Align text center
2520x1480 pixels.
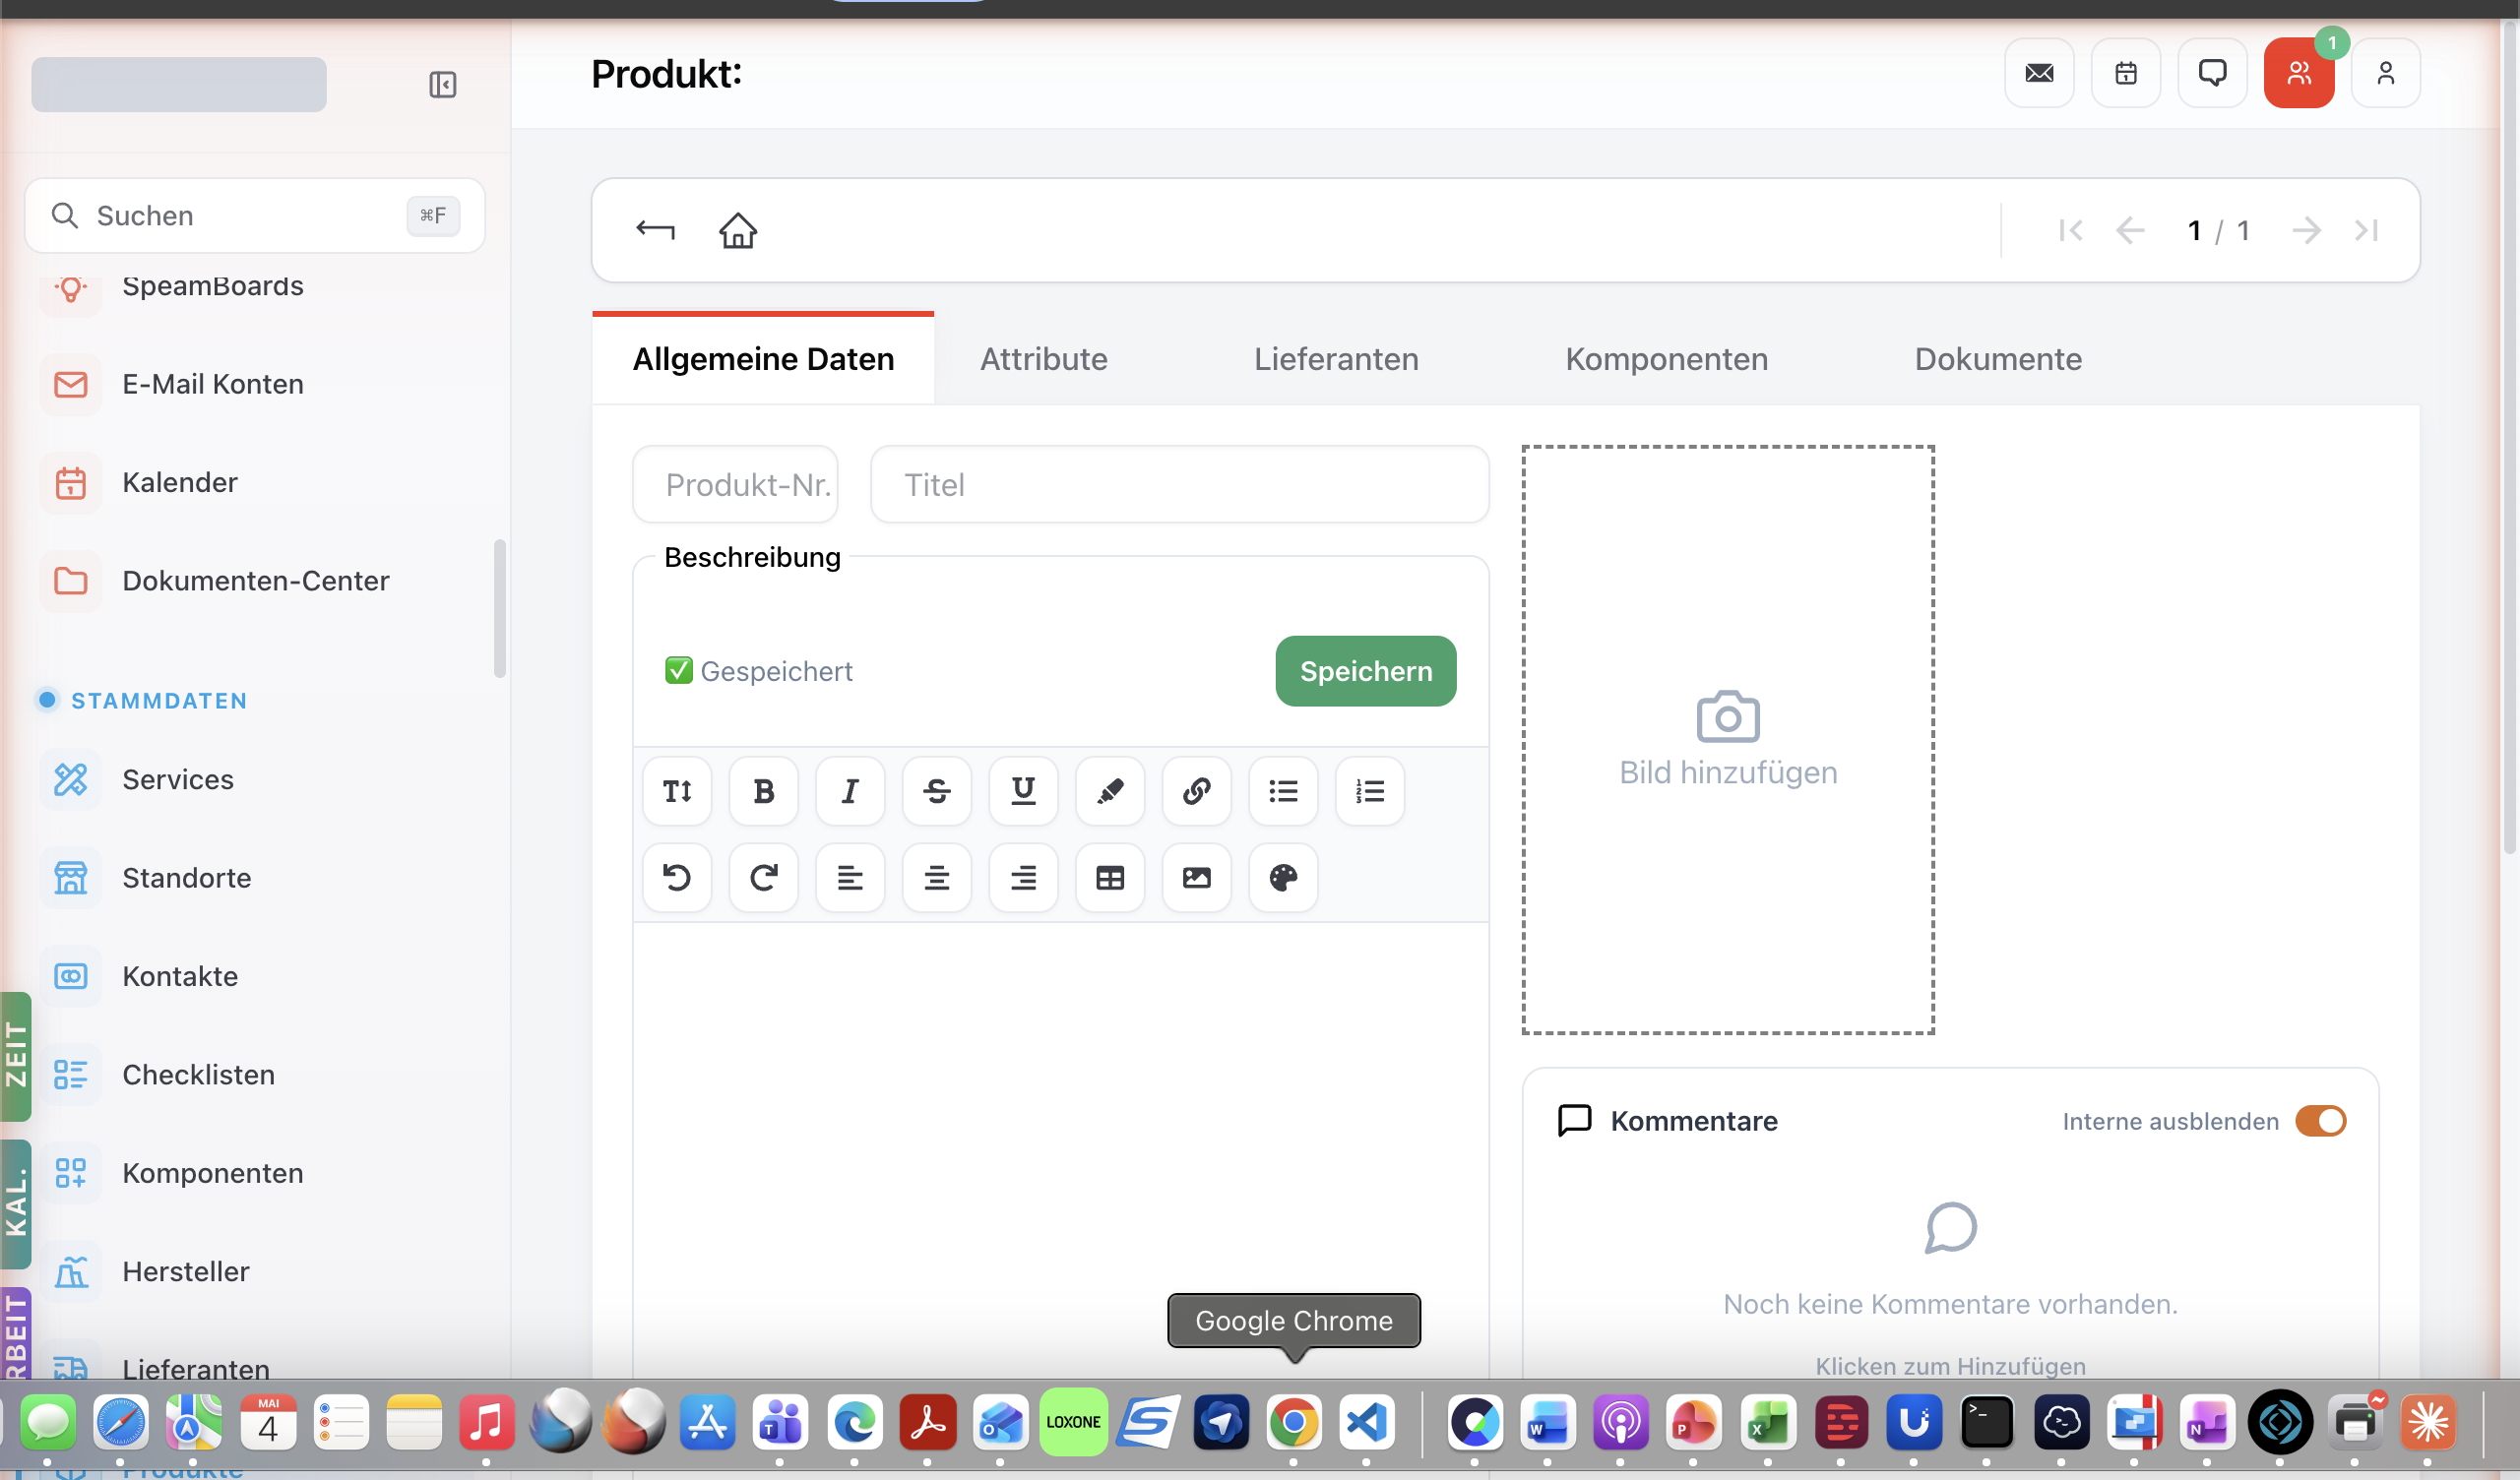click(937, 878)
